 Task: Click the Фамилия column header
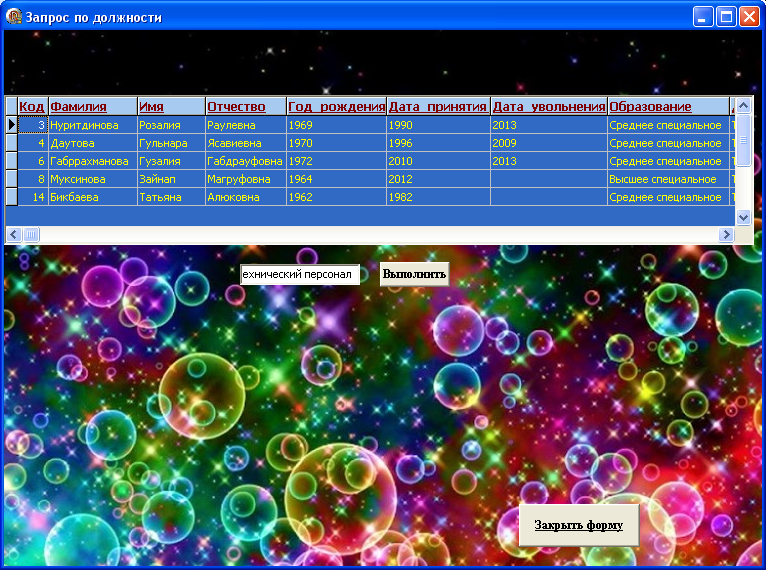click(93, 106)
